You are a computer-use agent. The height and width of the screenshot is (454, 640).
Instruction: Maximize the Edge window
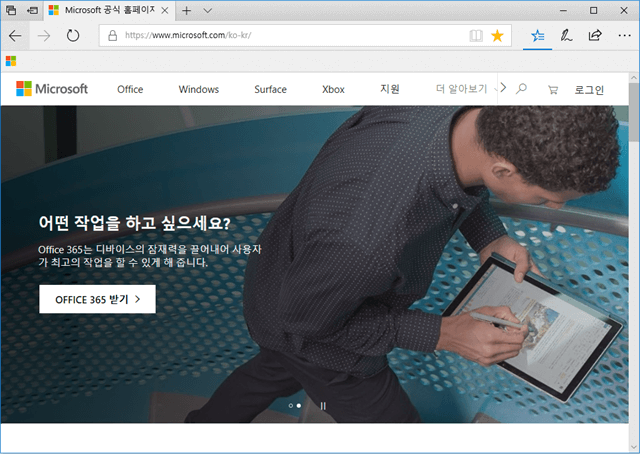[x=593, y=11]
